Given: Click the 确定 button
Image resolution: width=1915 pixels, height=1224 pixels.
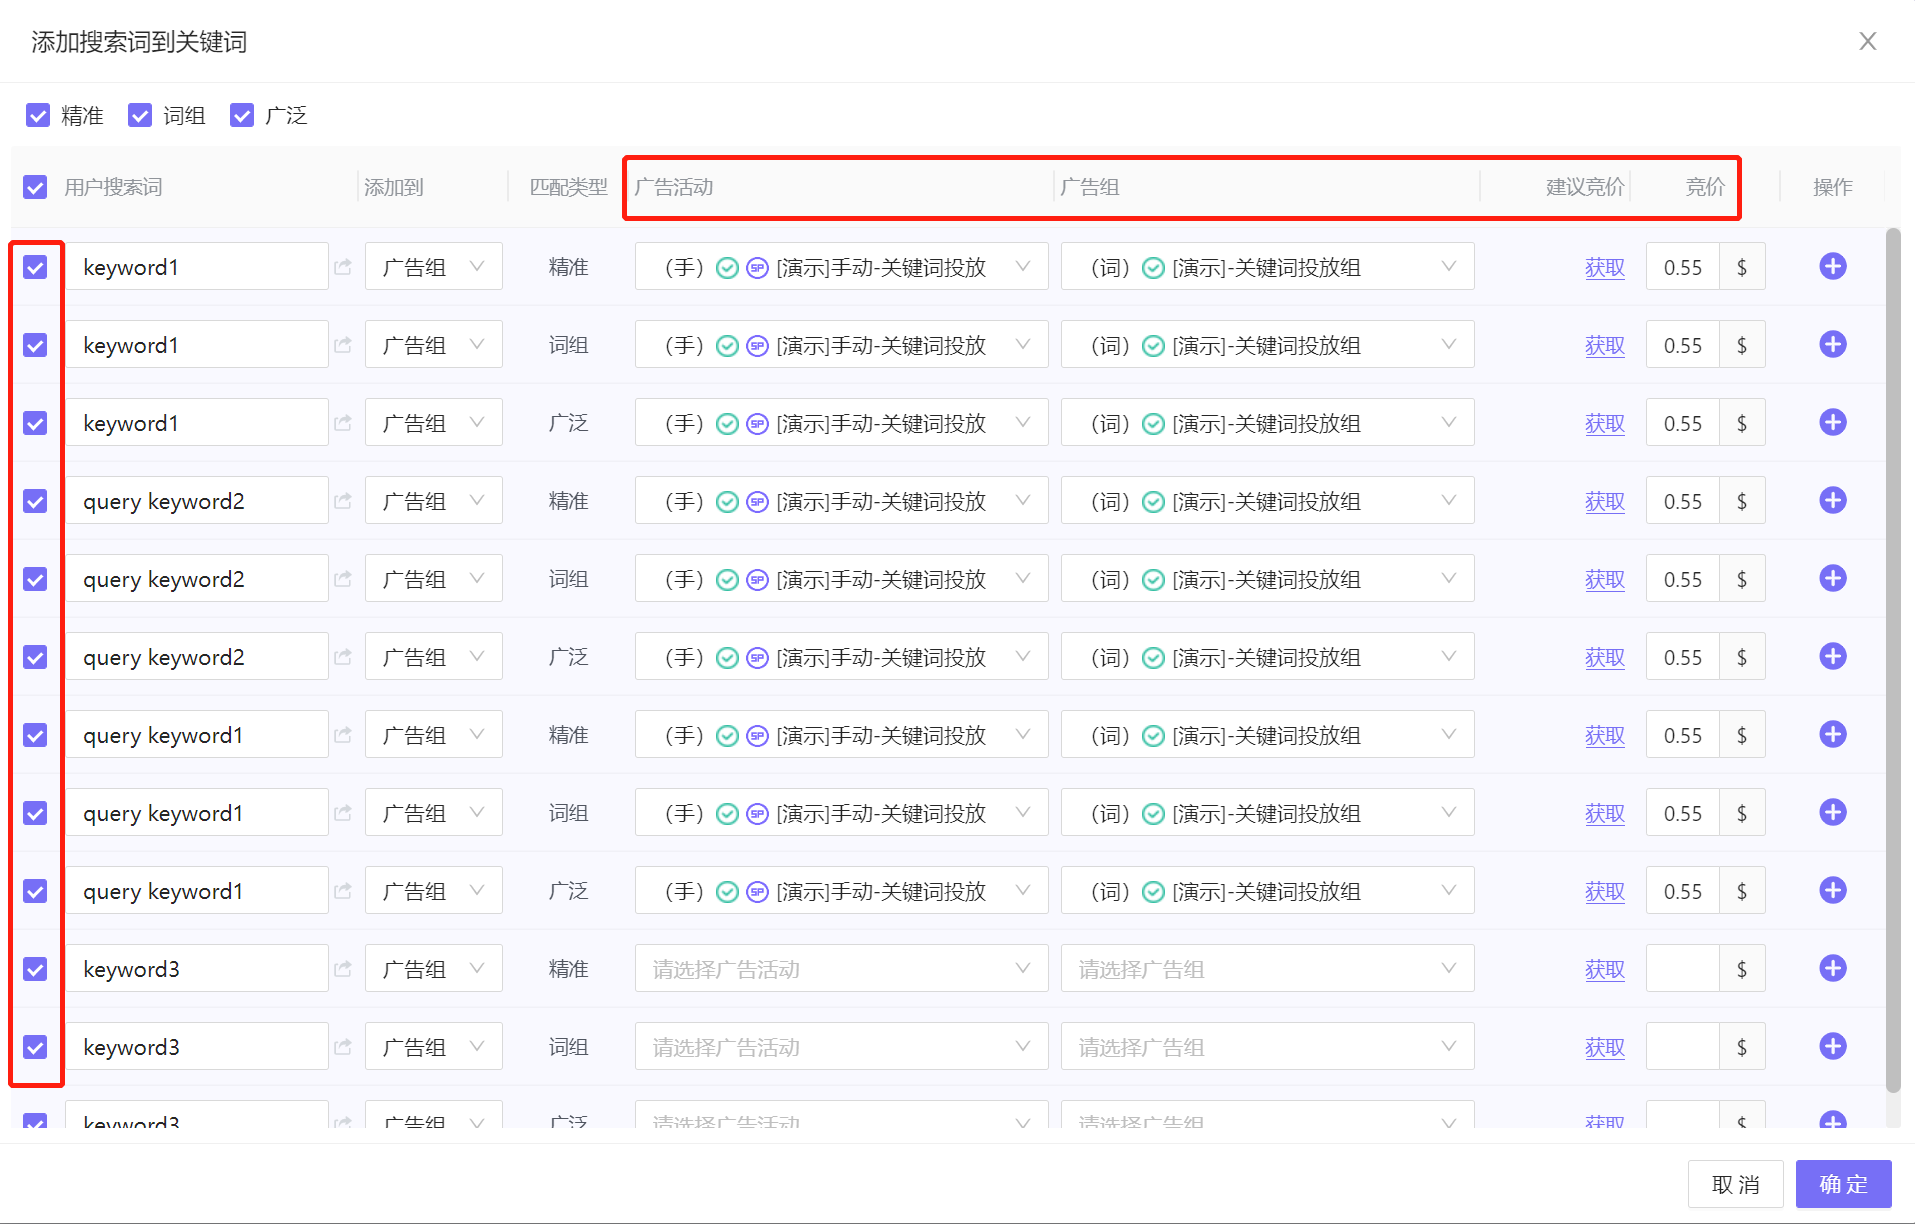Looking at the screenshot, I should [x=1843, y=1184].
